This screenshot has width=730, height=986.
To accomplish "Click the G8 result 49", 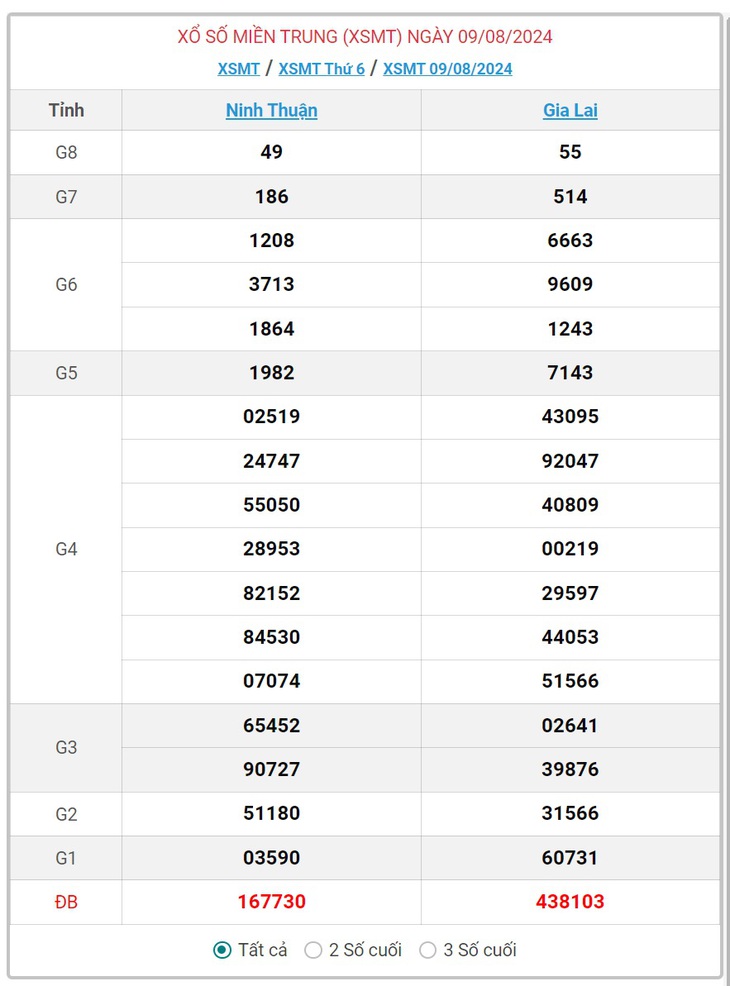I will click(x=272, y=152).
